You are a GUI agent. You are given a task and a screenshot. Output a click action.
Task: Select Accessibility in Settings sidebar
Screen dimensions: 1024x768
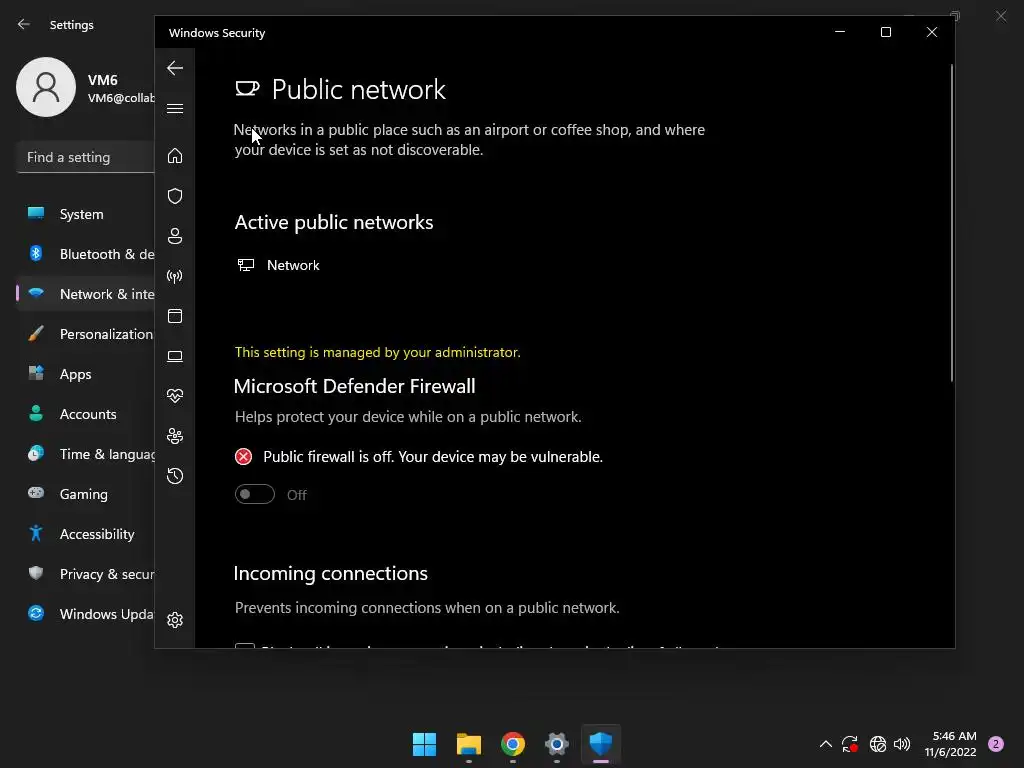pyautogui.click(x=85, y=534)
